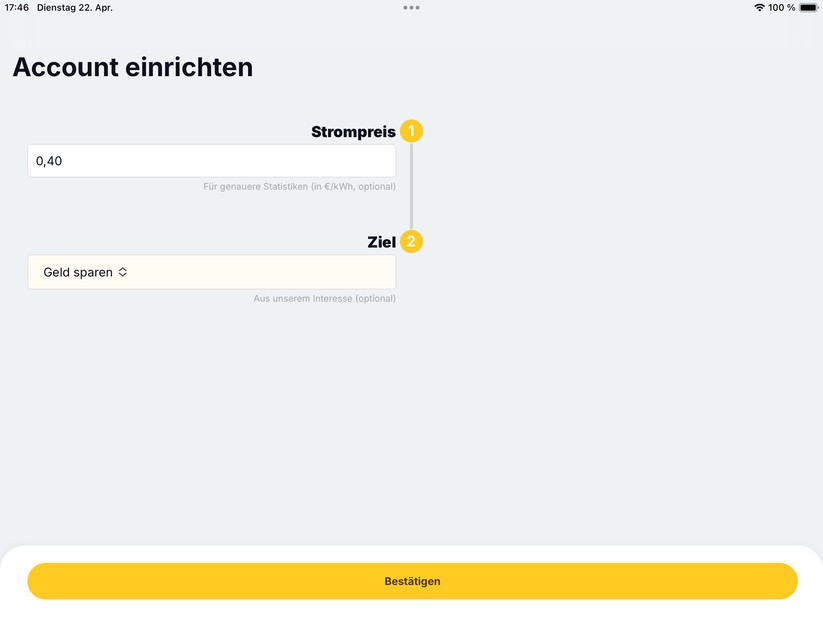Tap the 17:46 clock in status bar

coord(17,7)
